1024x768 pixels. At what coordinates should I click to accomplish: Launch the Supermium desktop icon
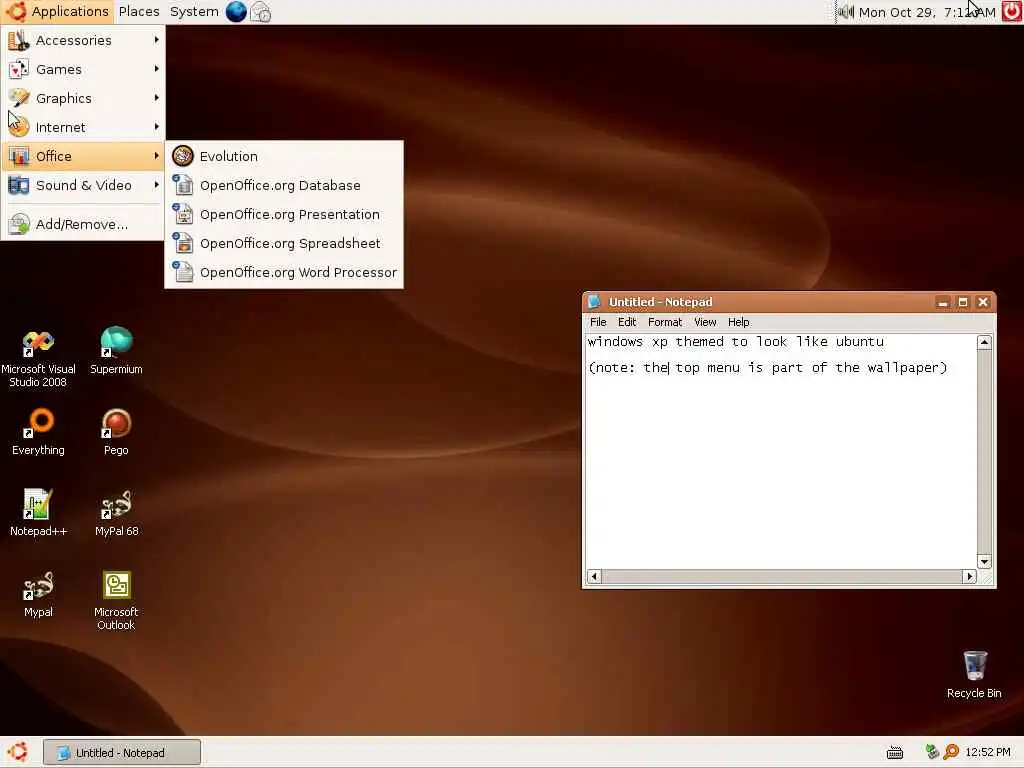click(116, 351)
